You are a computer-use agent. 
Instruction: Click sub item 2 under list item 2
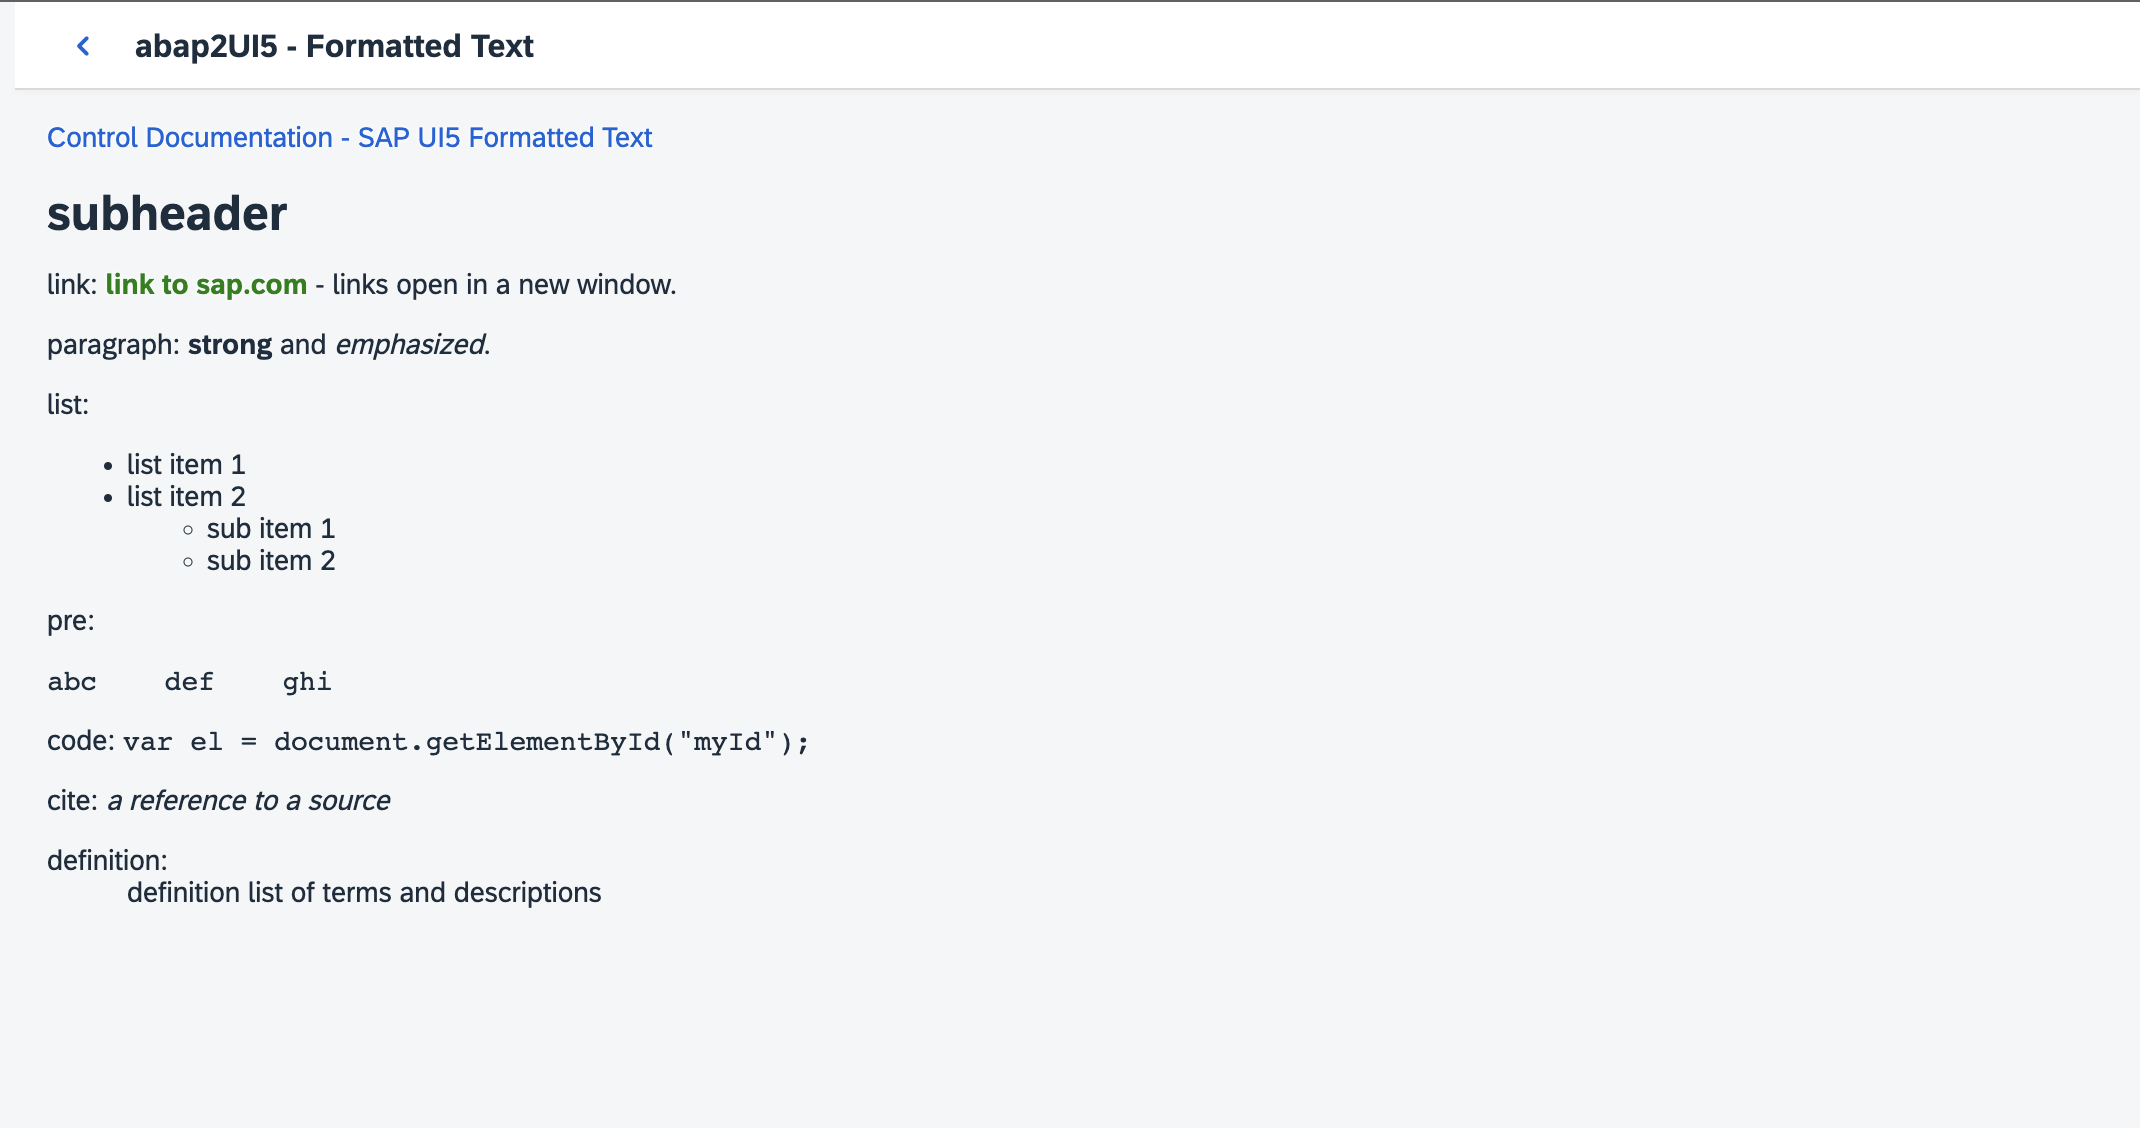pos(270,560)
